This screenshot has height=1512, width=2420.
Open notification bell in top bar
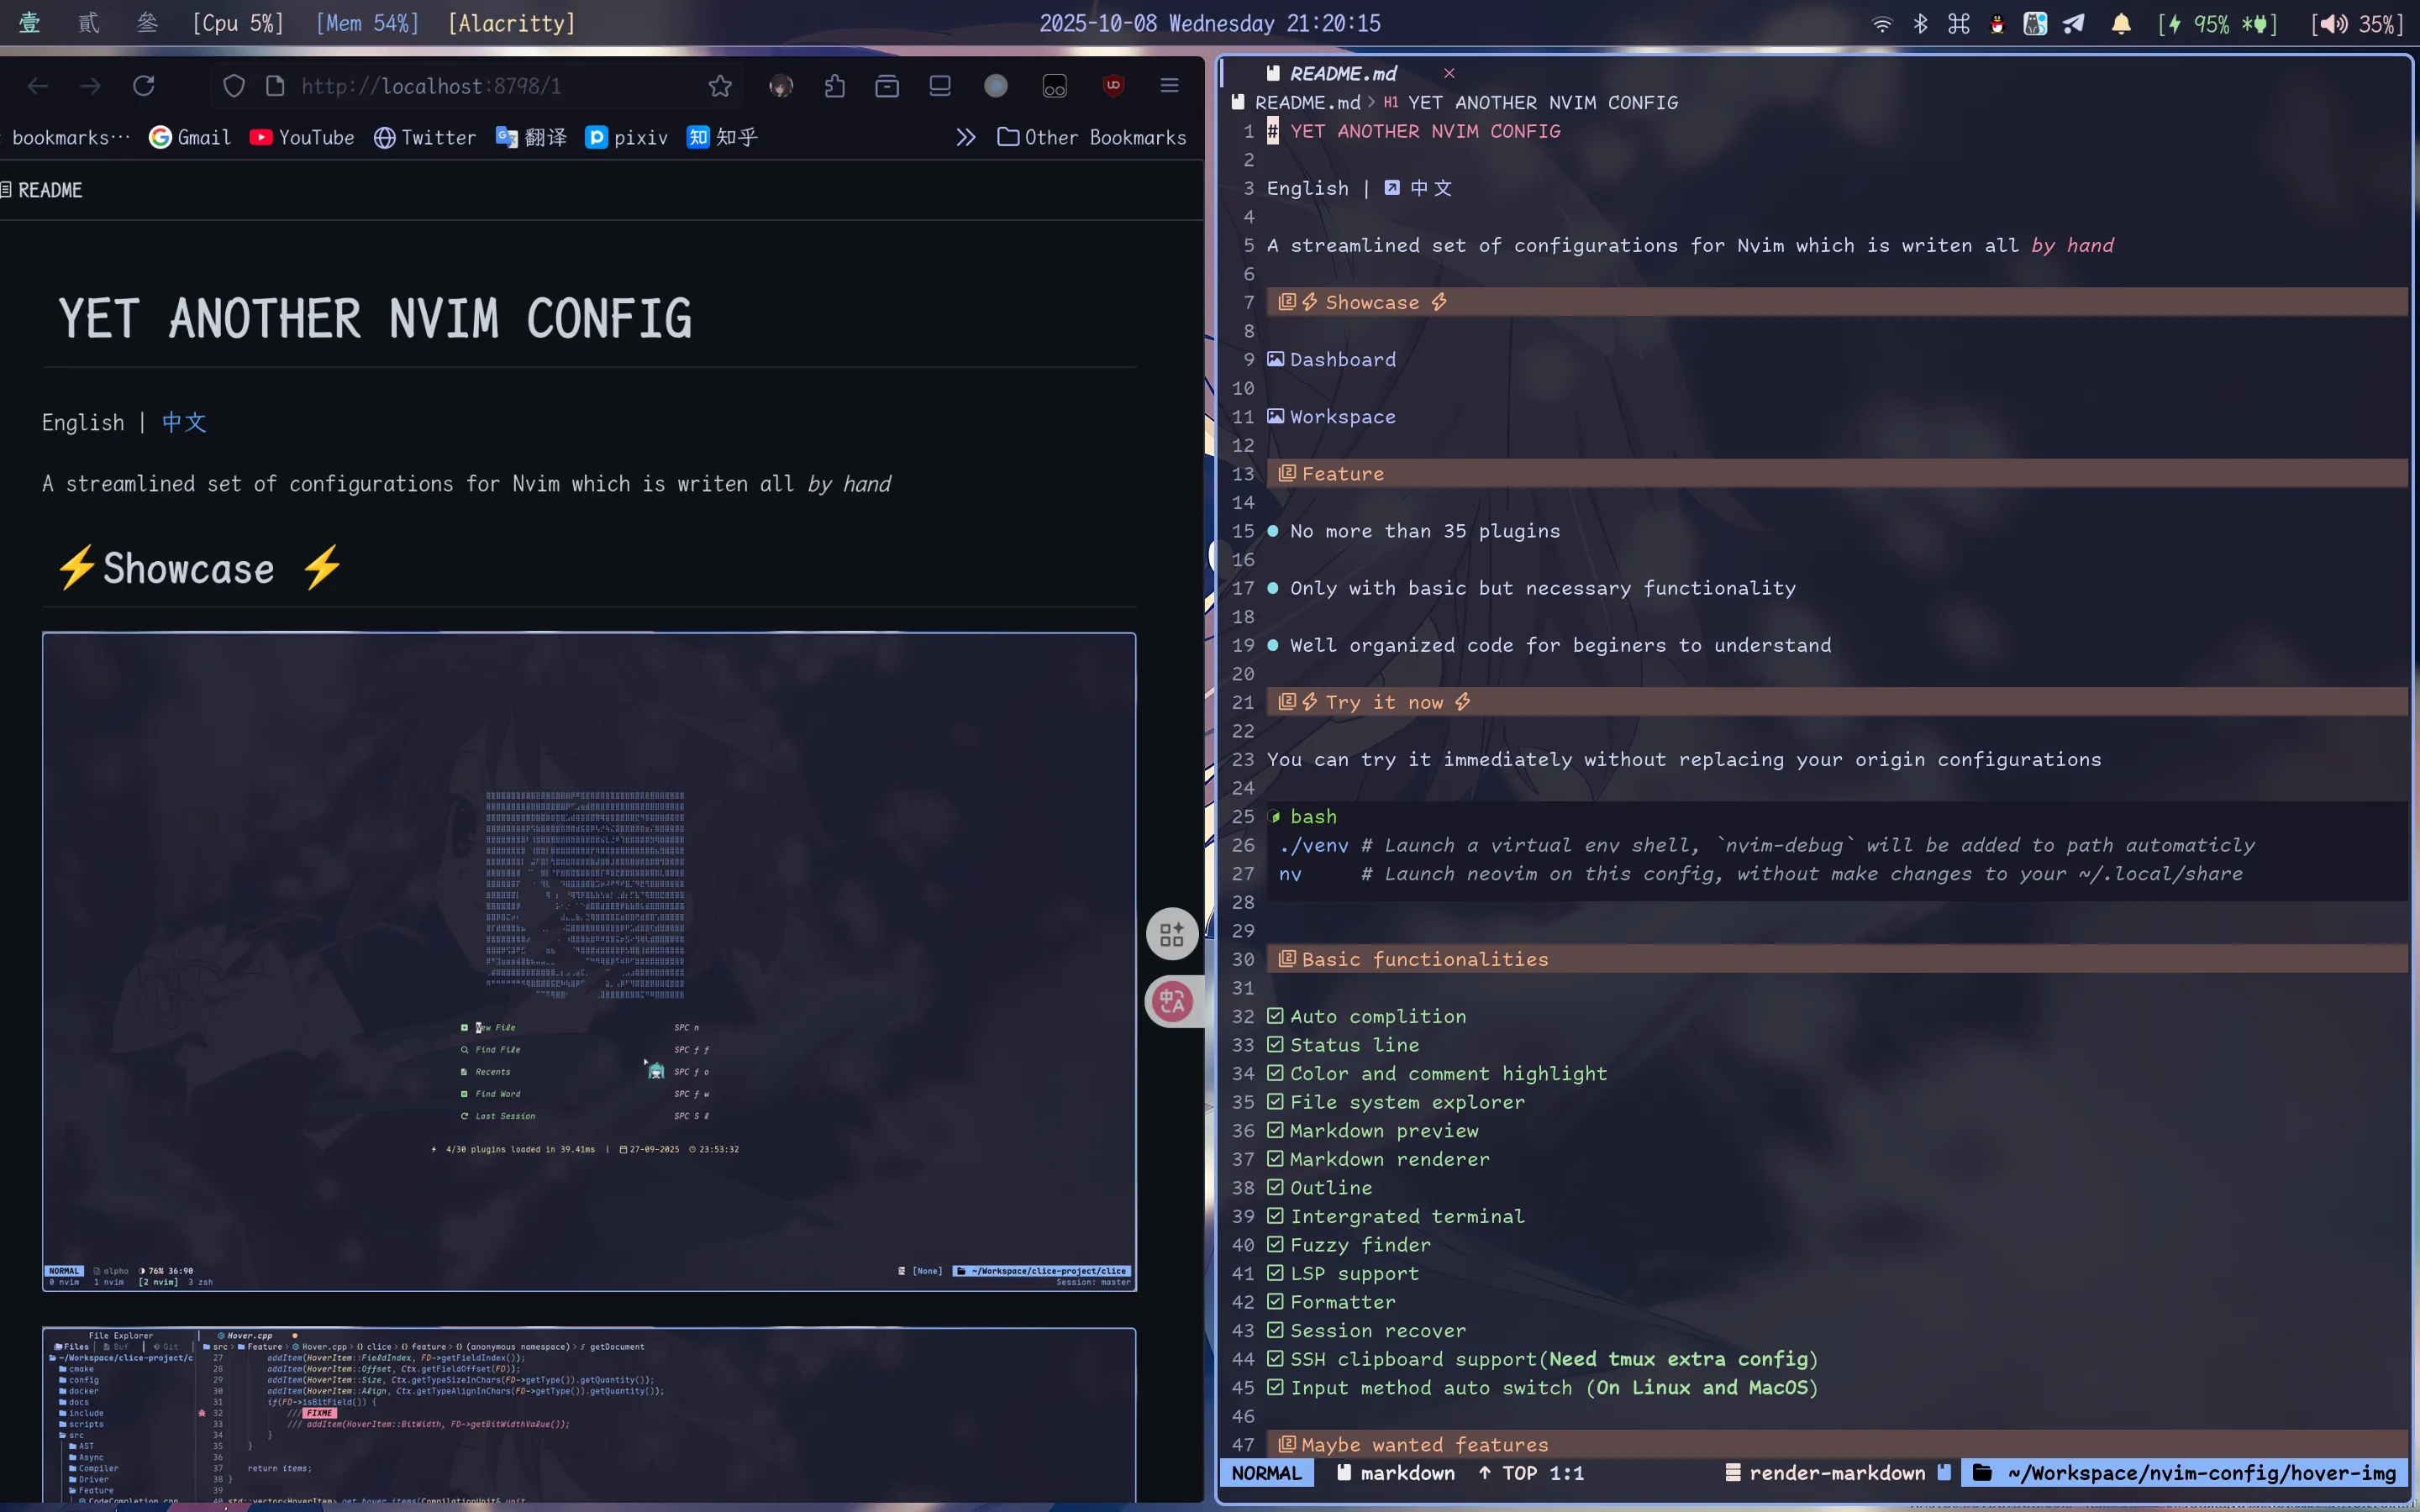[2120, 23]
